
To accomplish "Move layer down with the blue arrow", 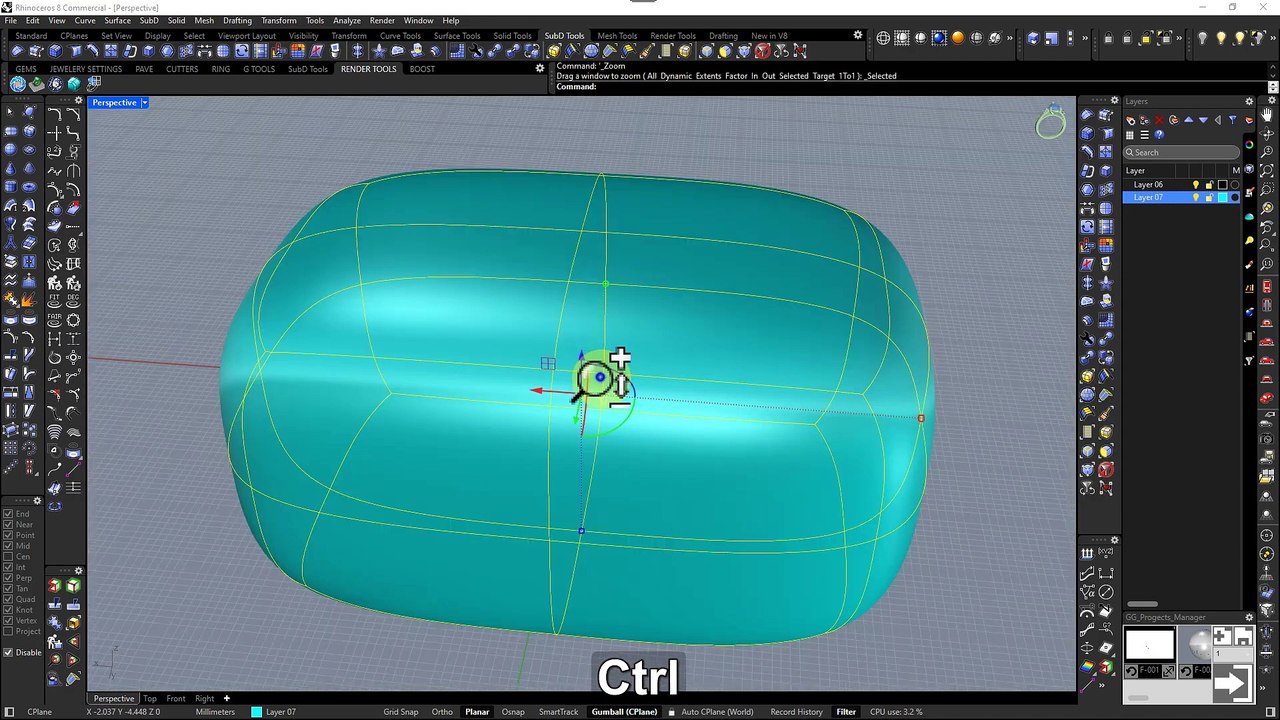I will [1203, 120].
